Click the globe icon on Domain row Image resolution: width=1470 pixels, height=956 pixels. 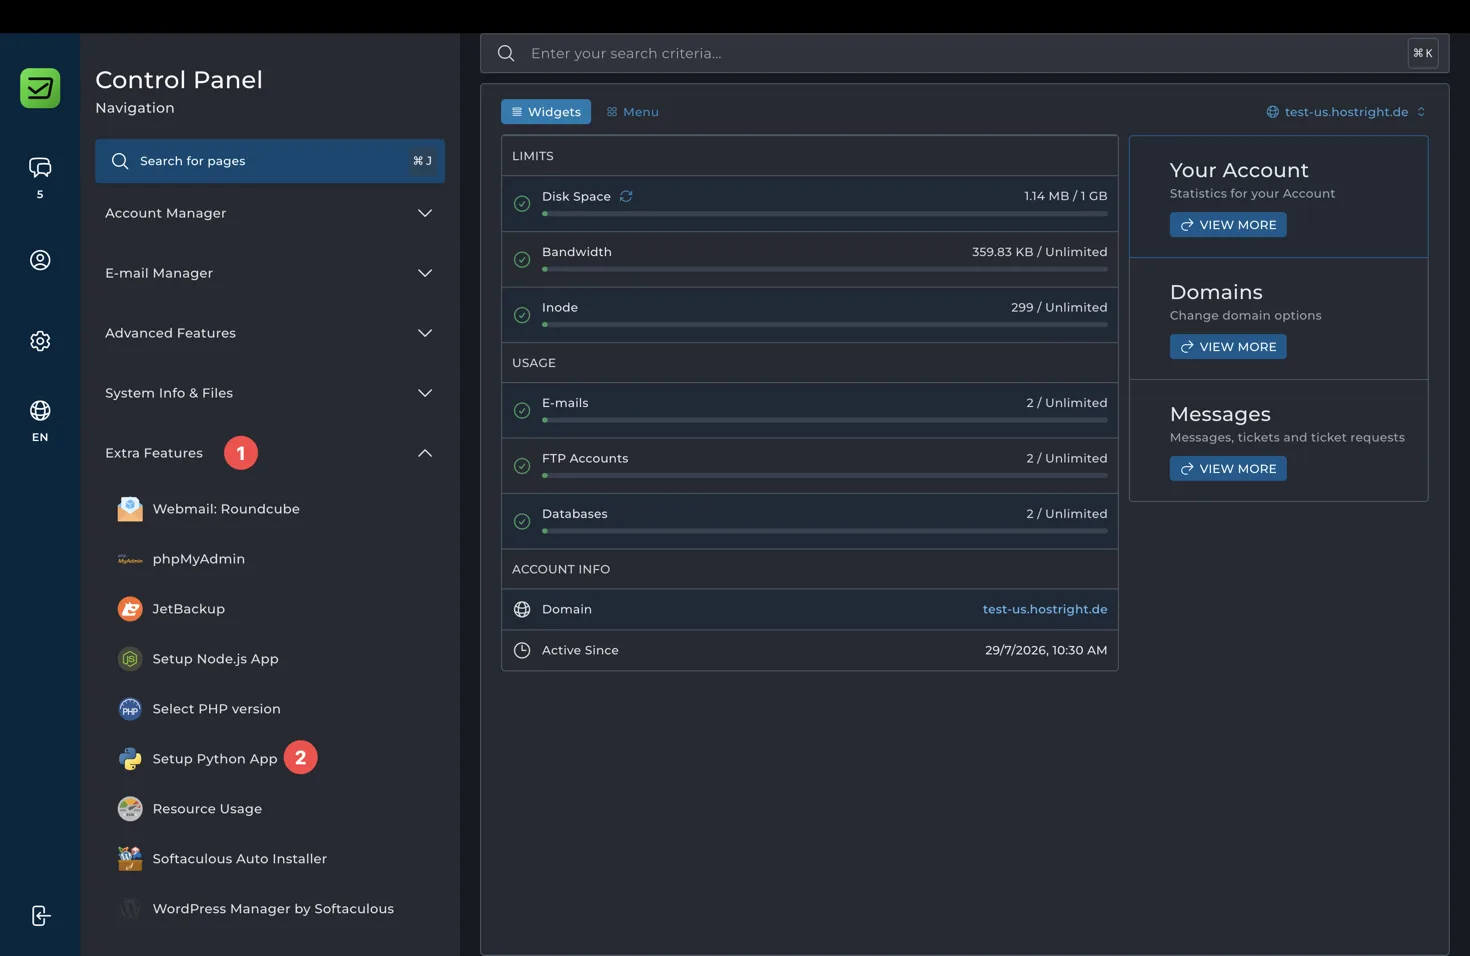(x=522, y=609)
